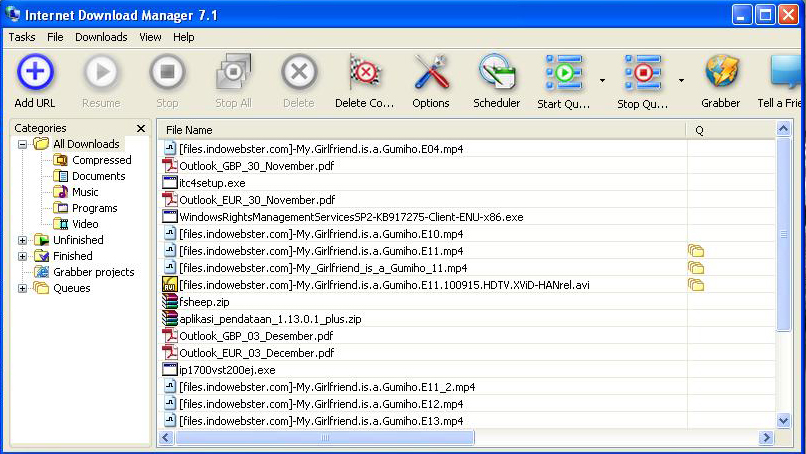Select the Documents category
The height and width of the screenshot is (454, 806).
(x=99, y=176)
